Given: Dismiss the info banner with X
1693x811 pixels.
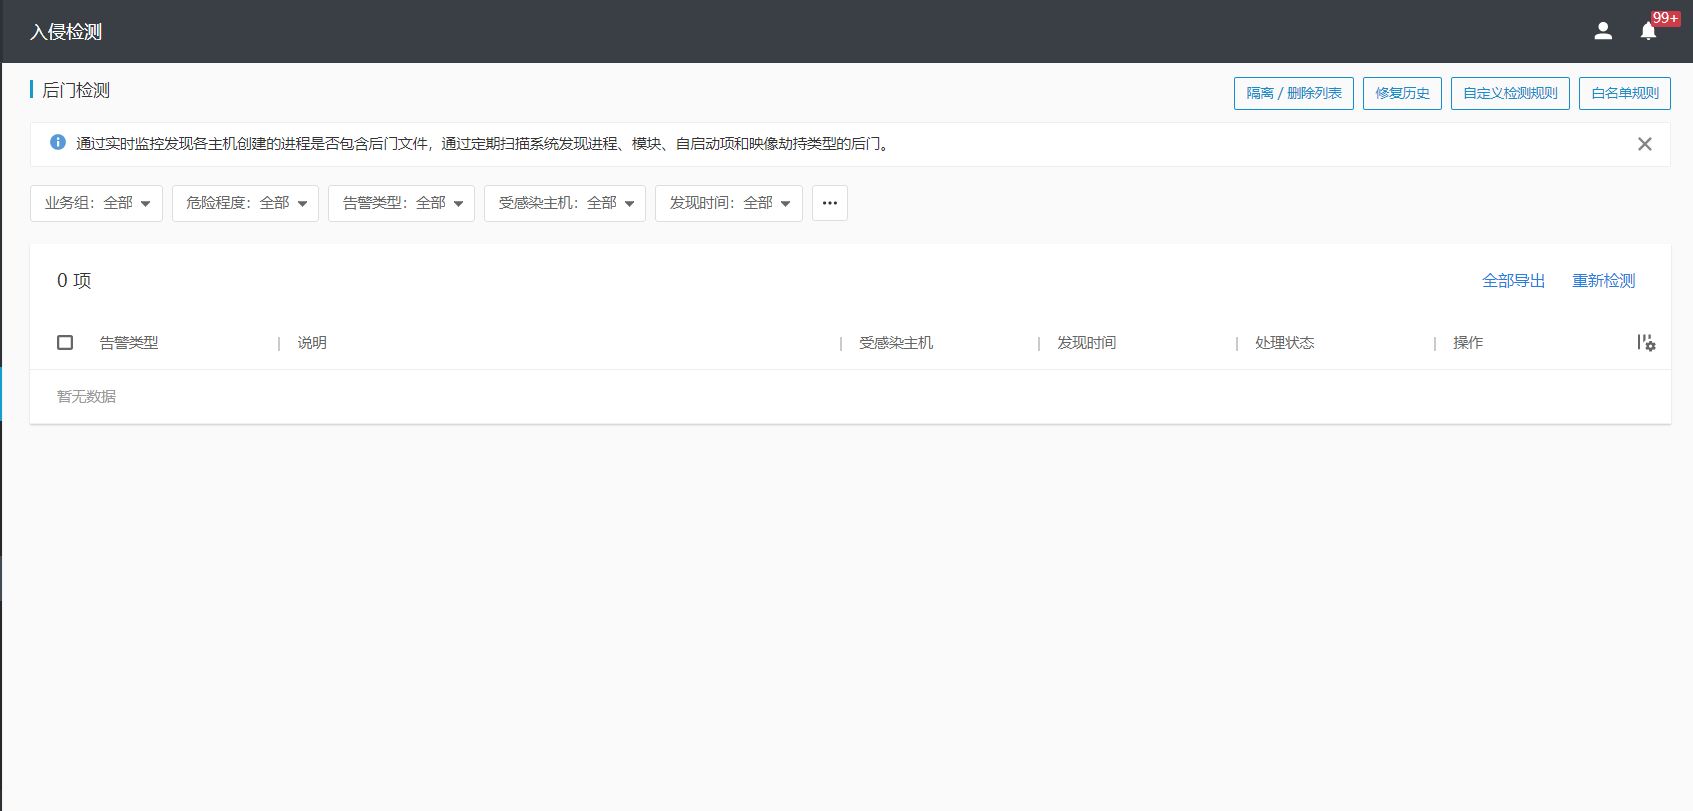Looking at the screenshot, I should [1645, 144].
